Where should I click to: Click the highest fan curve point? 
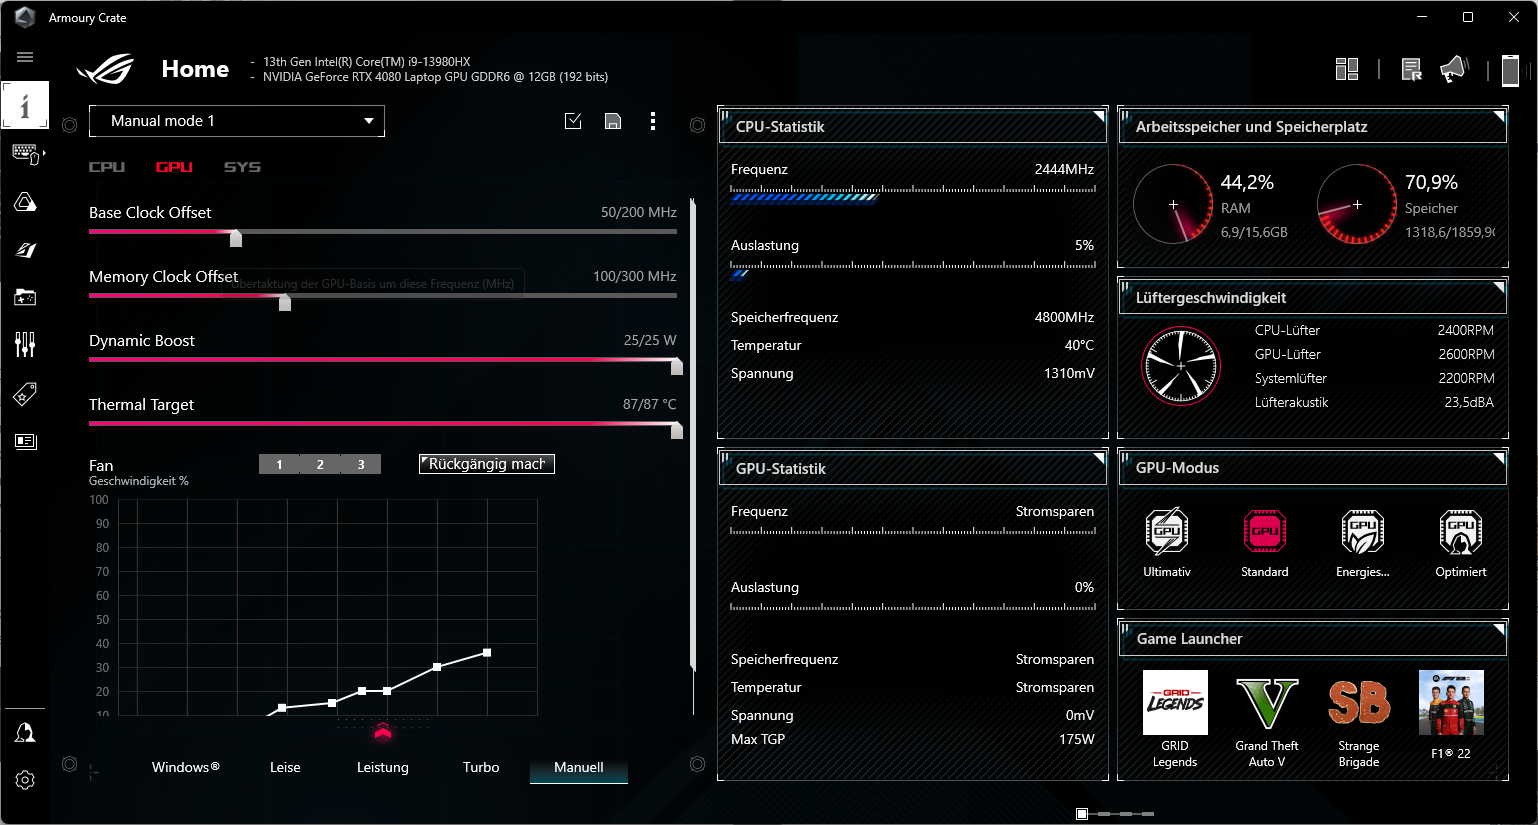(487, 653)
